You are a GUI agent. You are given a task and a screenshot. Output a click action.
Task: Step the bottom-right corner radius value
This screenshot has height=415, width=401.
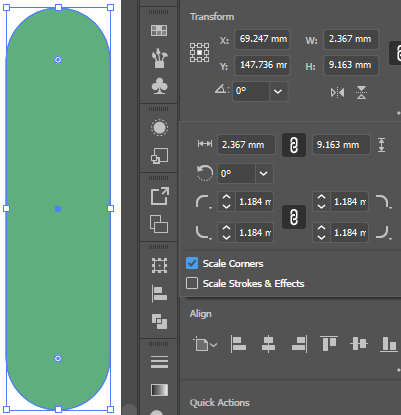point(321,232)
